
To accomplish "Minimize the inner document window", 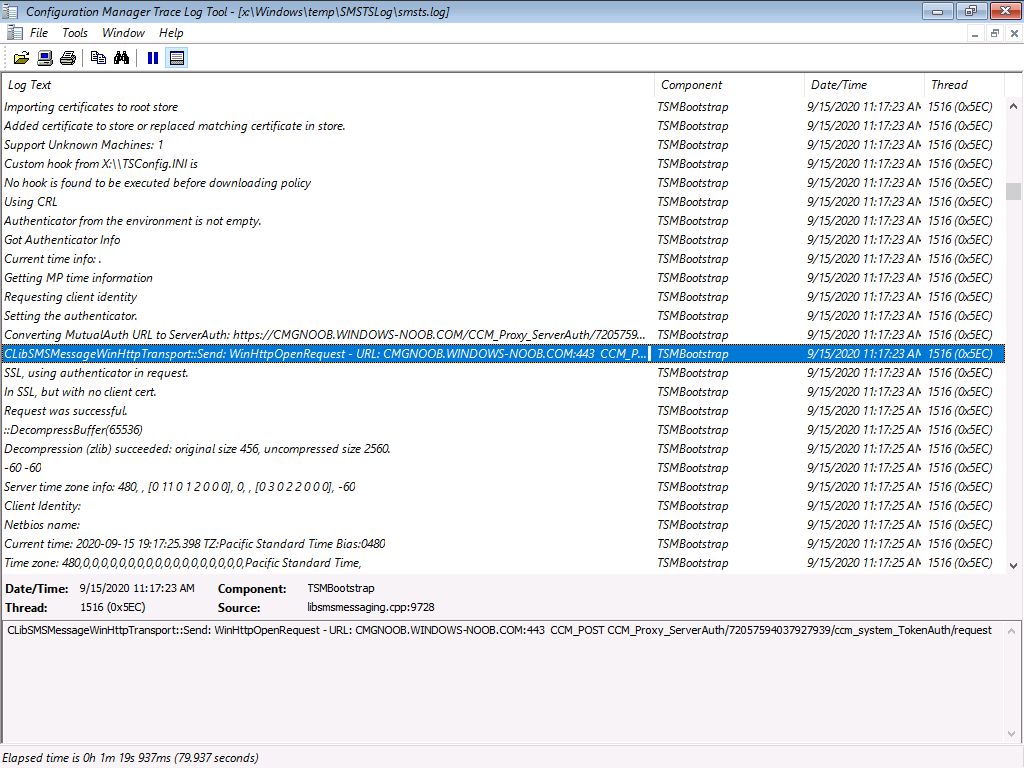I will pyautogui.click(x=975, y=33).
